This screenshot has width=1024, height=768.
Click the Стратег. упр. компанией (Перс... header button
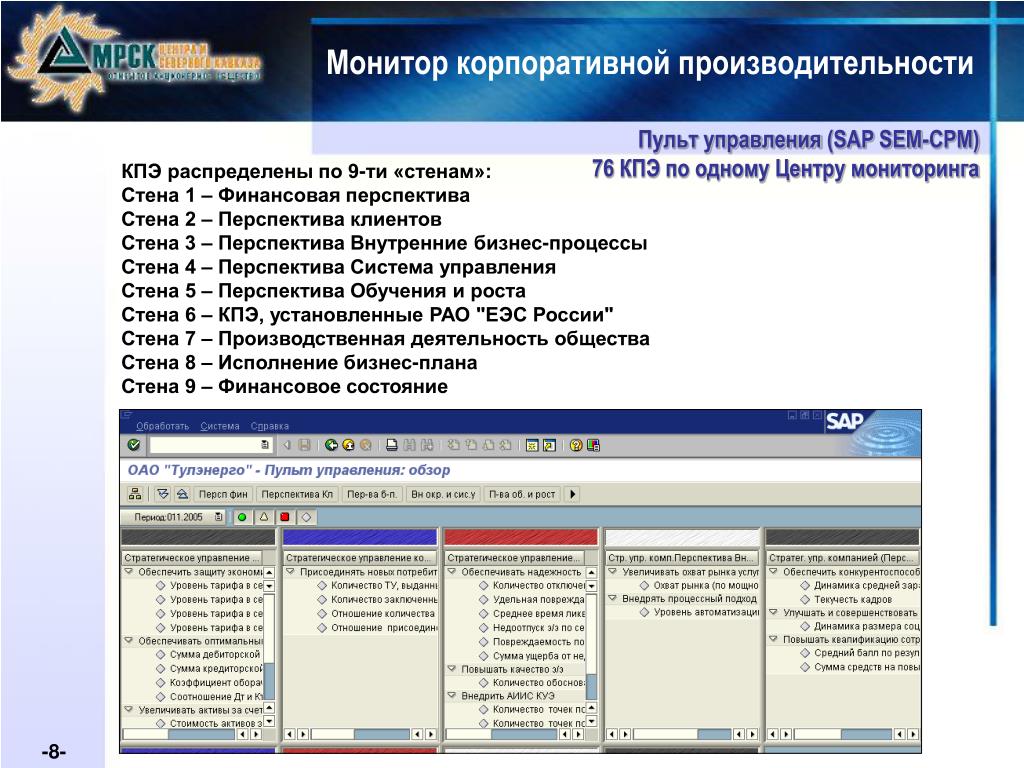(842, 558)
